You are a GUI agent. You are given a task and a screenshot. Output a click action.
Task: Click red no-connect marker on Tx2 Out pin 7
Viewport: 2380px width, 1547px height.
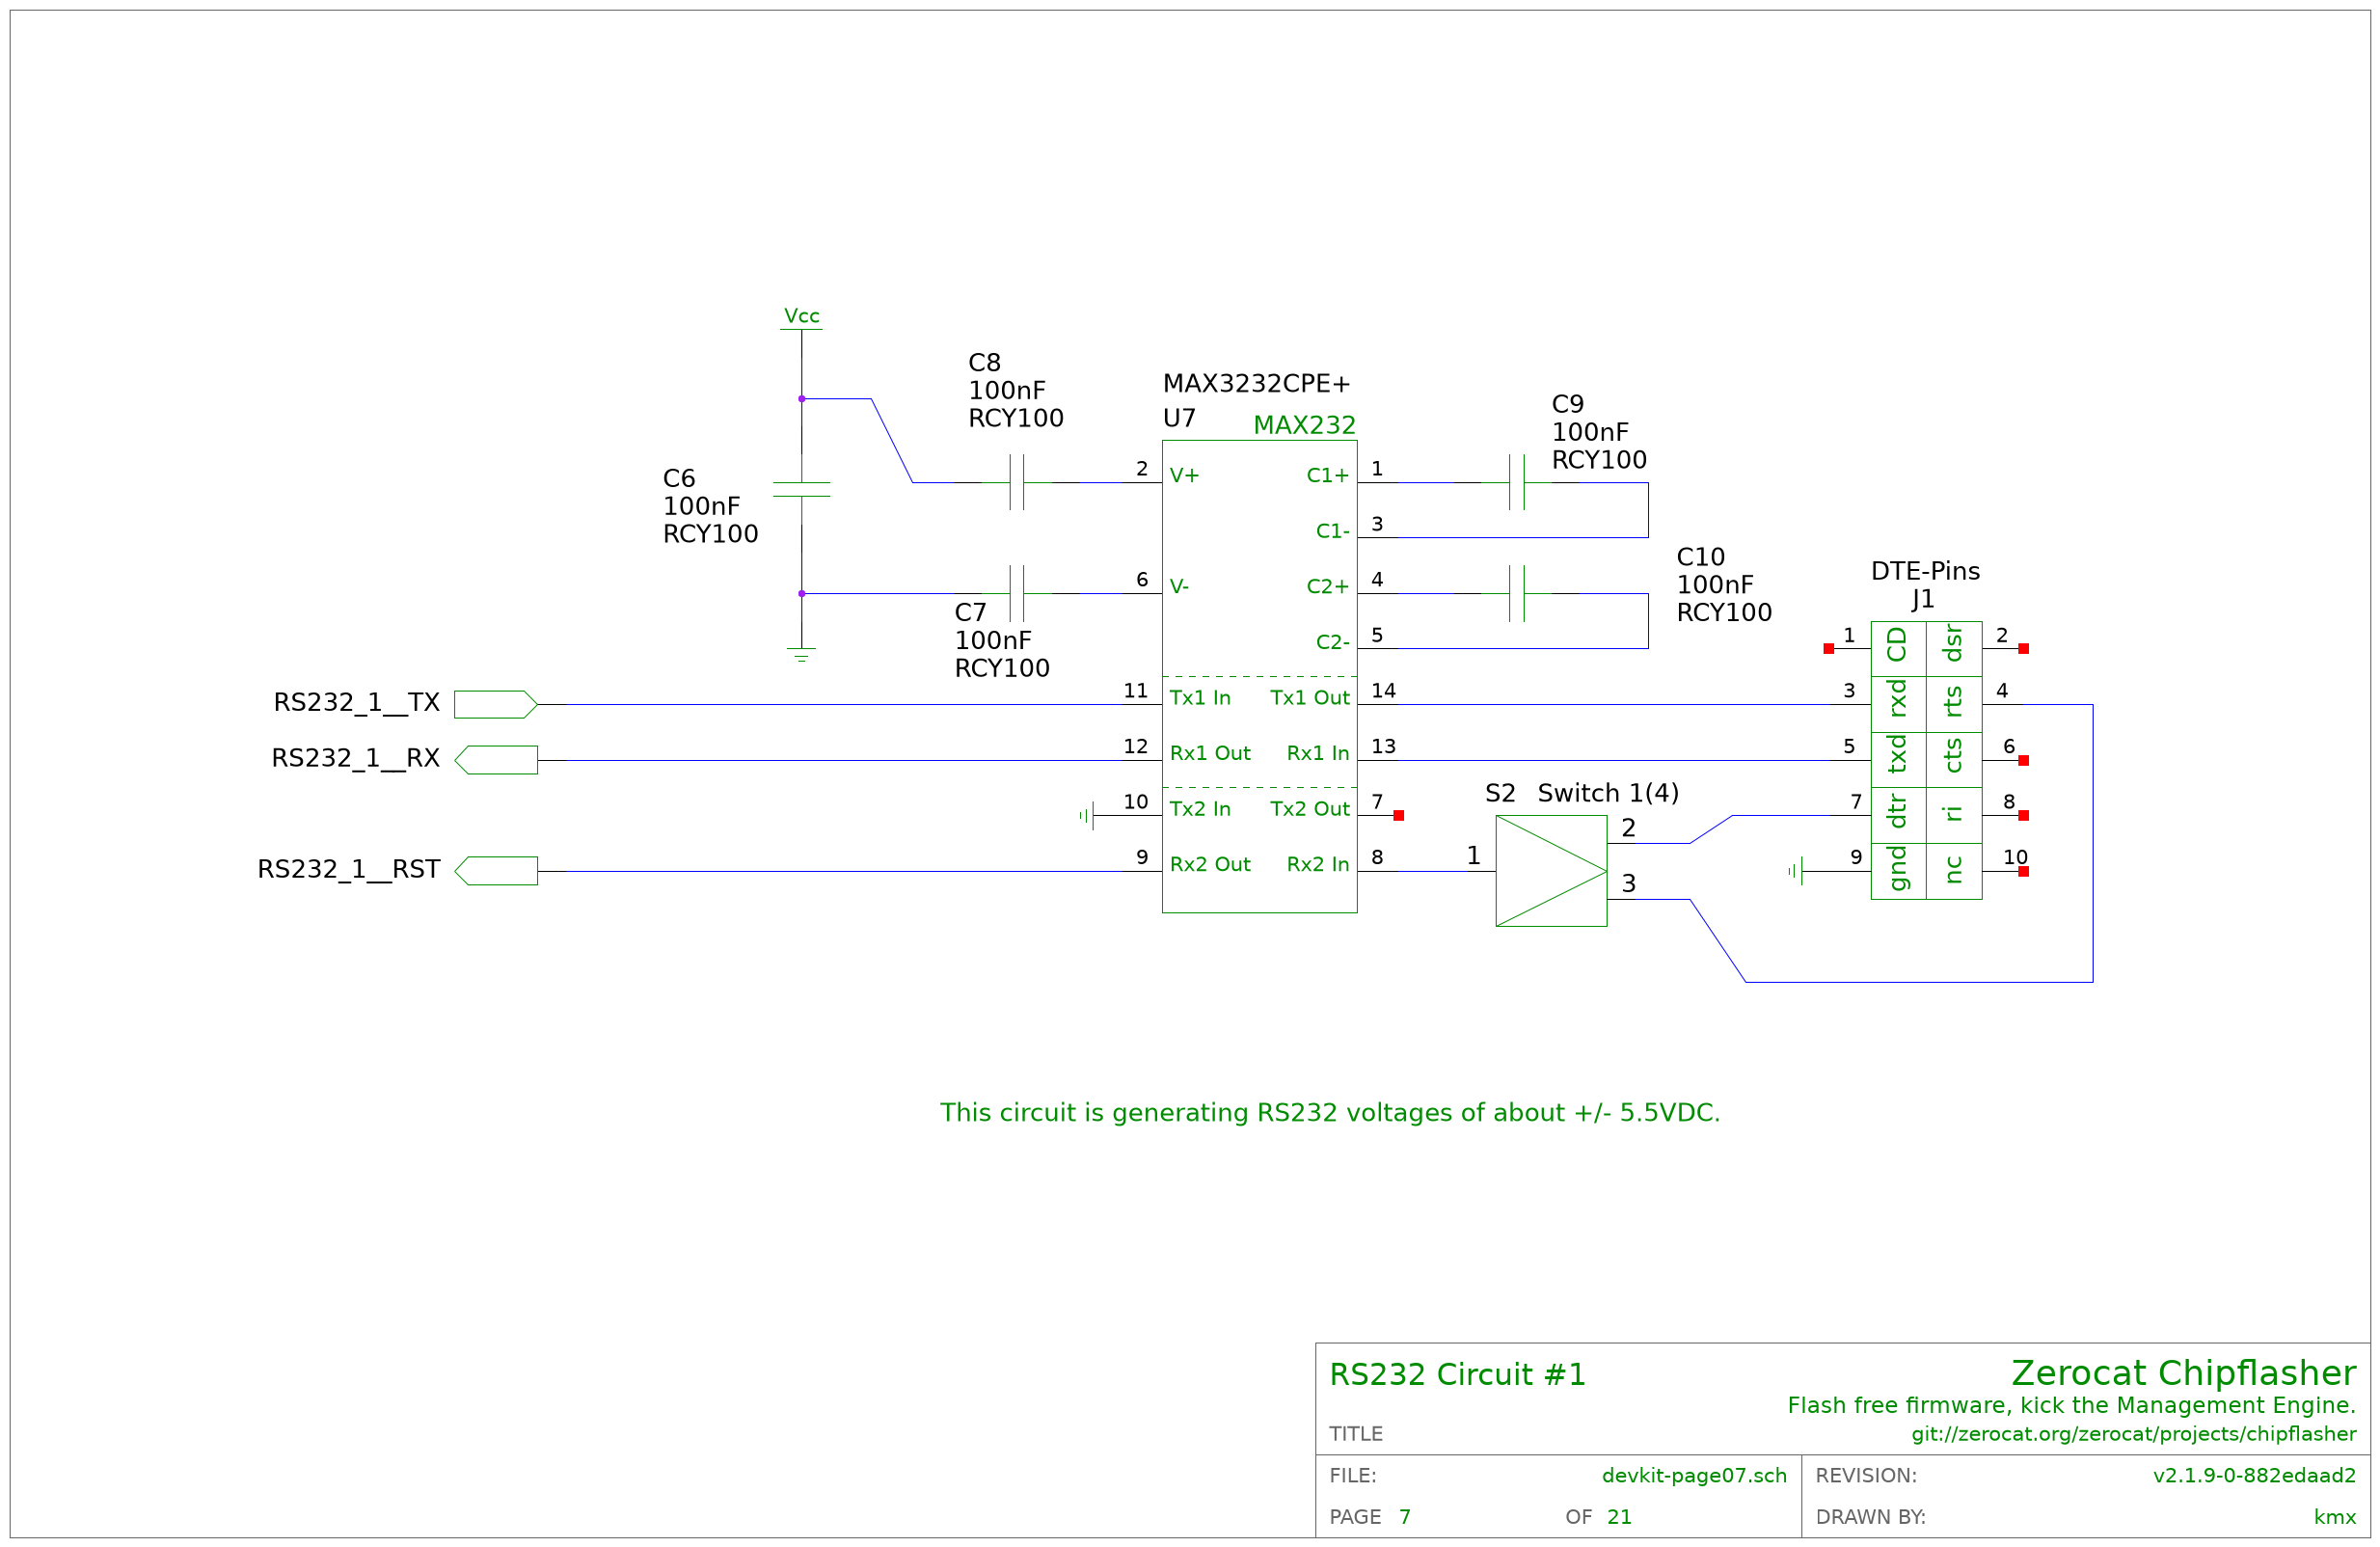click(1398, 815)
